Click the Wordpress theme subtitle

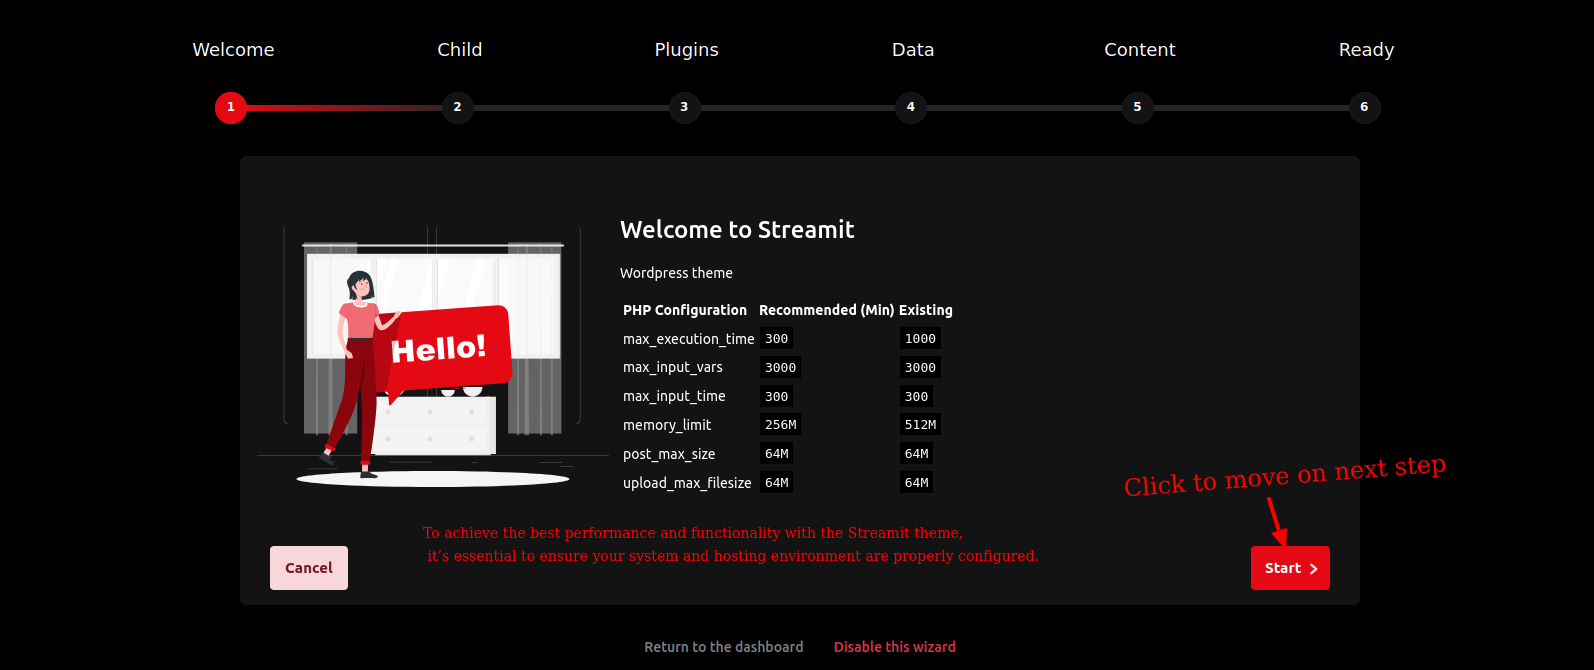point(676,273)
